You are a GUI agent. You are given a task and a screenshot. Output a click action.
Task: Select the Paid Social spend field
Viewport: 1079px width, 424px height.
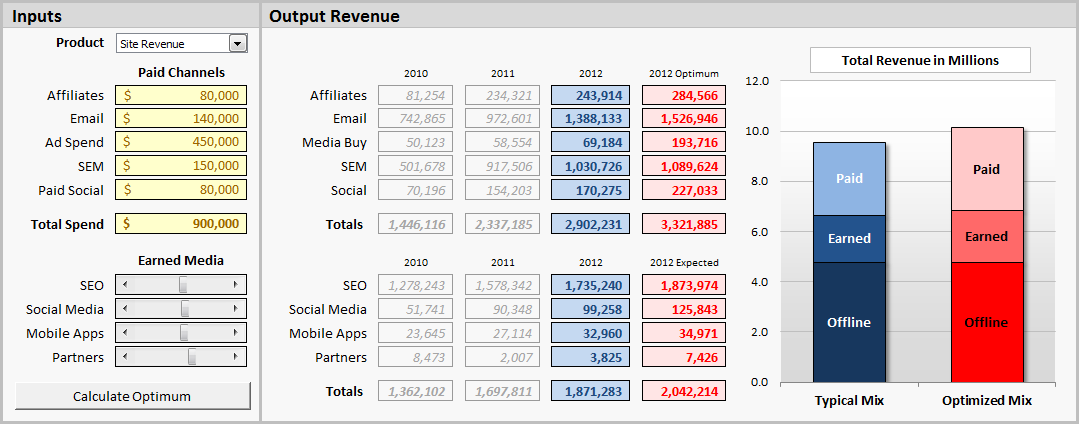pos(181,190)
